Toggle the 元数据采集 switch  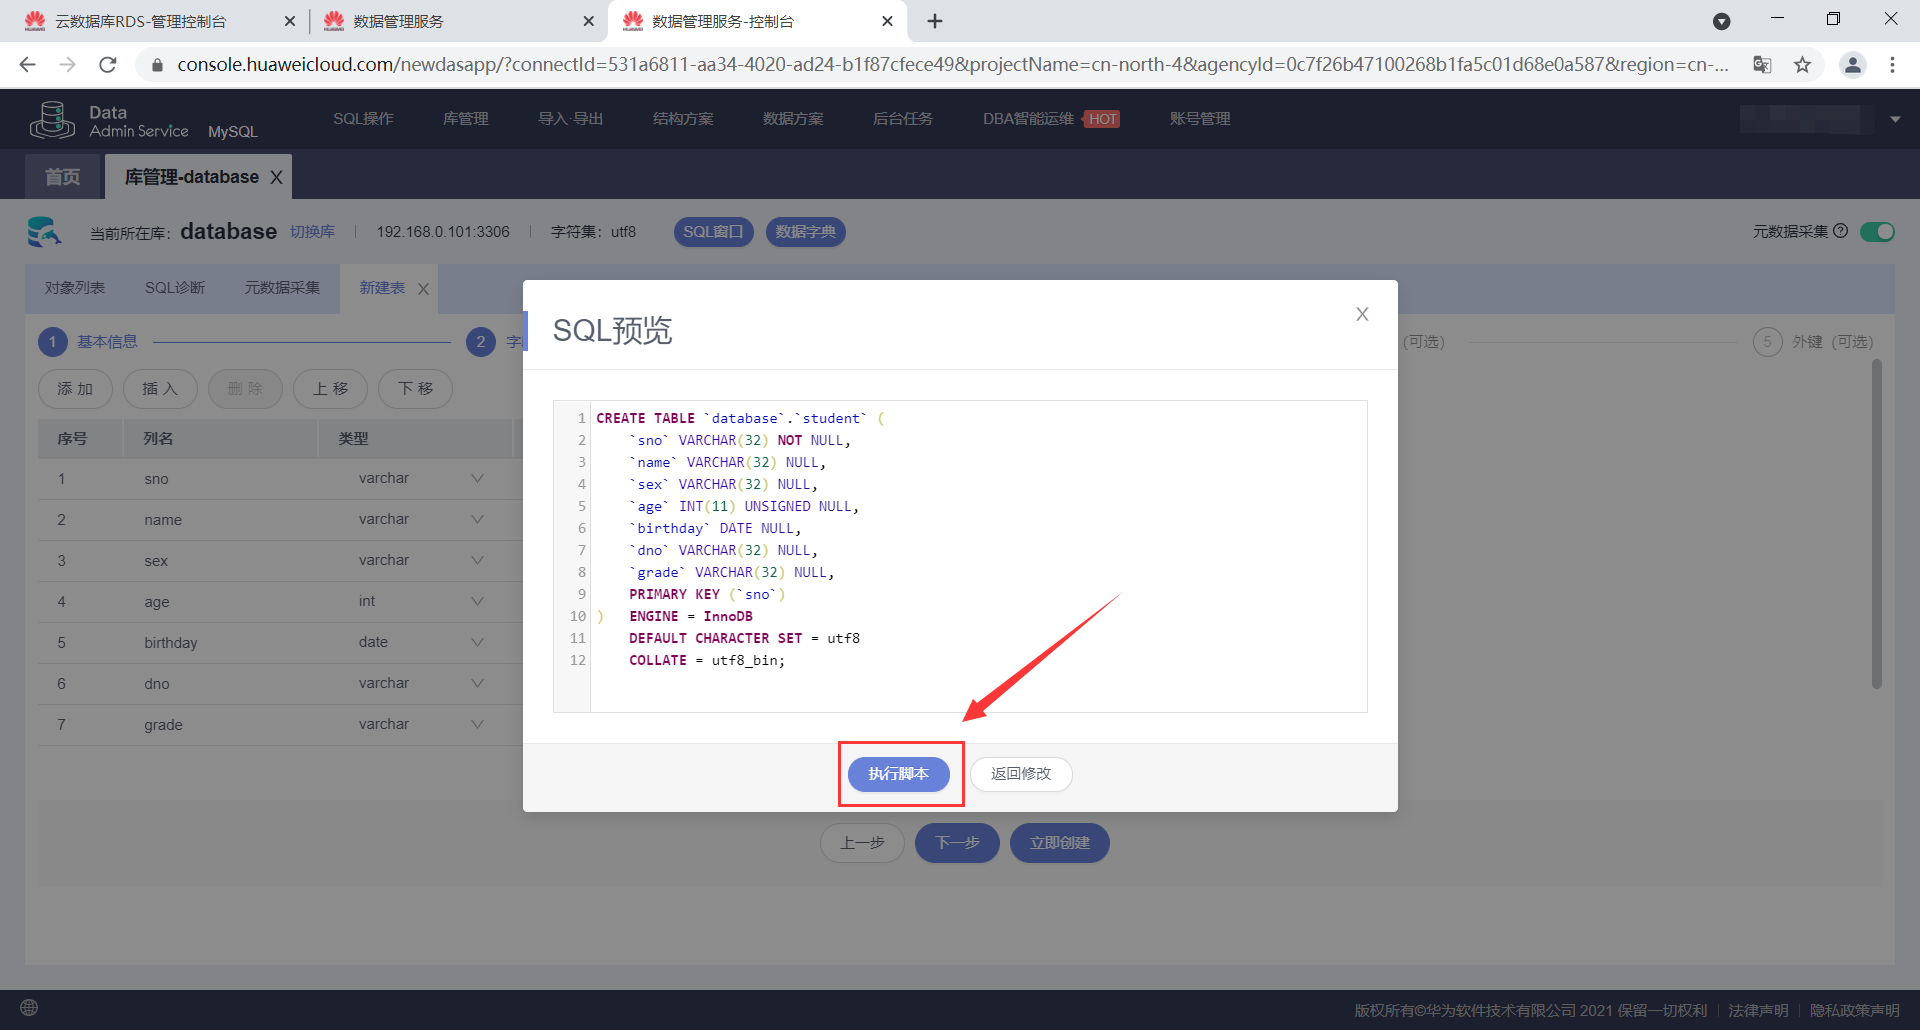pos(1877,232)
